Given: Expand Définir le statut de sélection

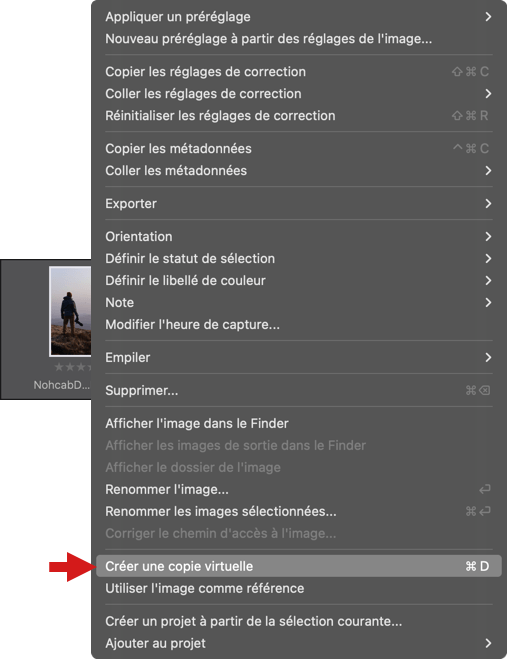Looking at the screenshot, I should (298, 258).
